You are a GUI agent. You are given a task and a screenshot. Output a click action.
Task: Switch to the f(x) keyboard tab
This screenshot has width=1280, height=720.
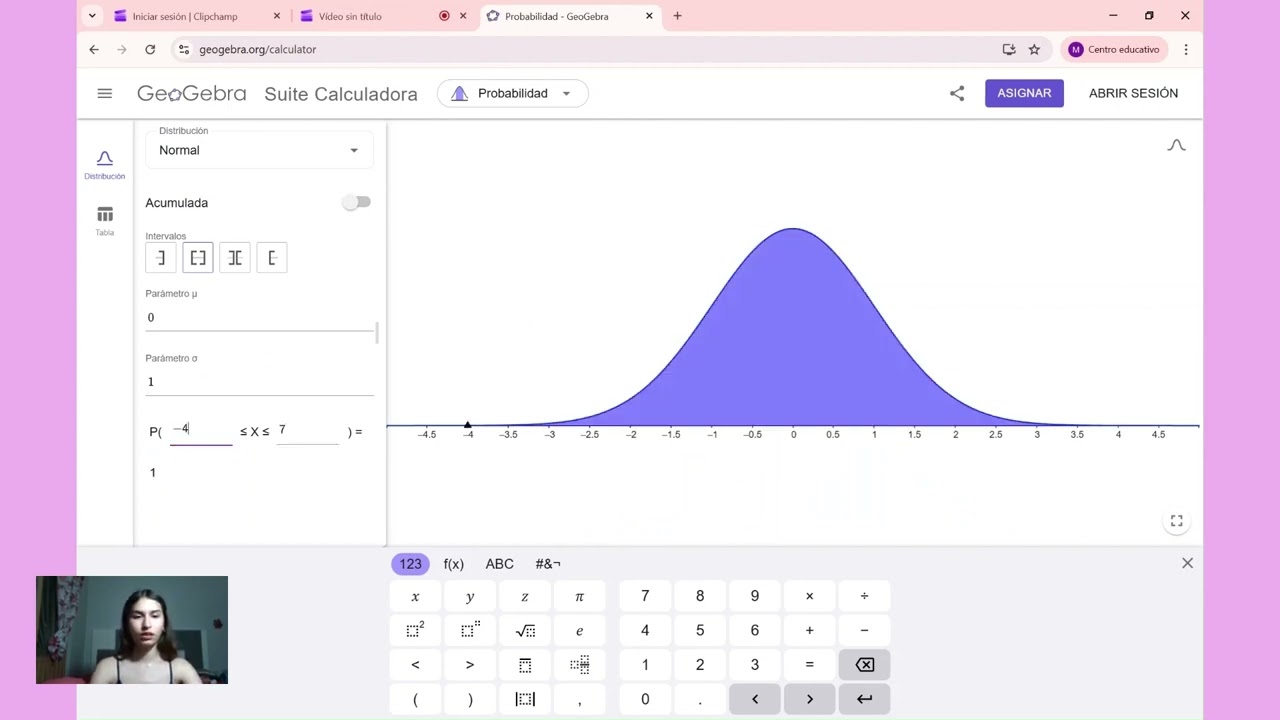453,564
